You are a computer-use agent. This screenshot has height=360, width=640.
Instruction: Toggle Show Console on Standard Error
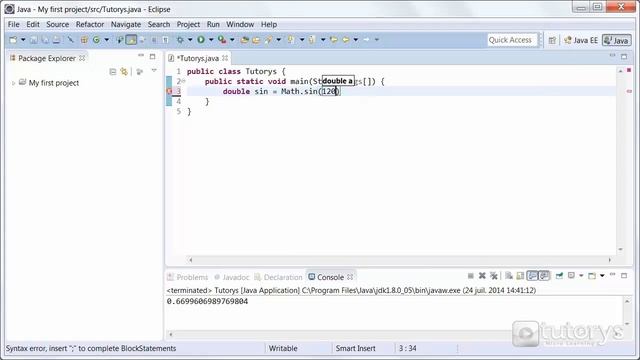click(x=544, y=276)
